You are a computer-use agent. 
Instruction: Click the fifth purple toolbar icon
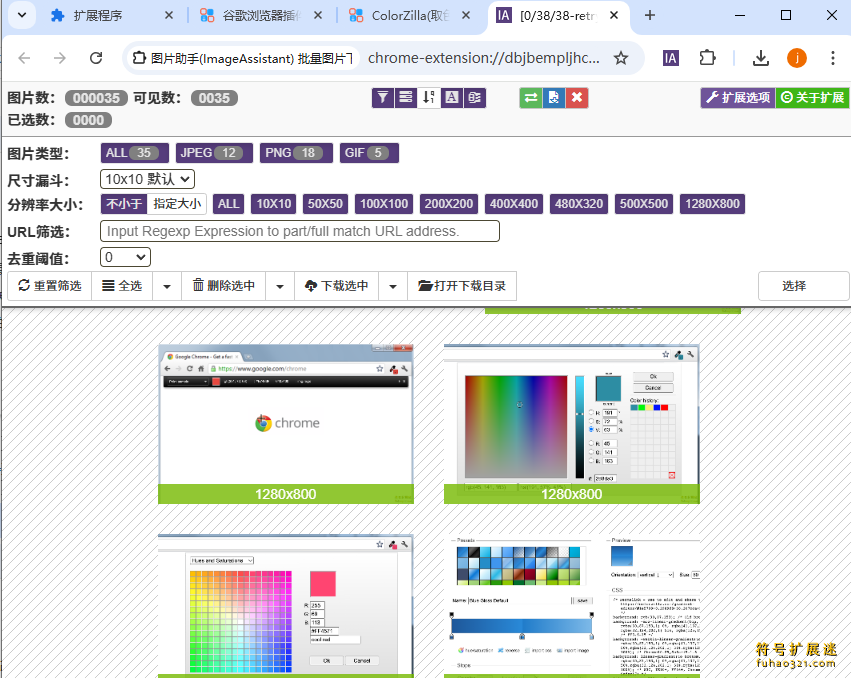(474, 98)
